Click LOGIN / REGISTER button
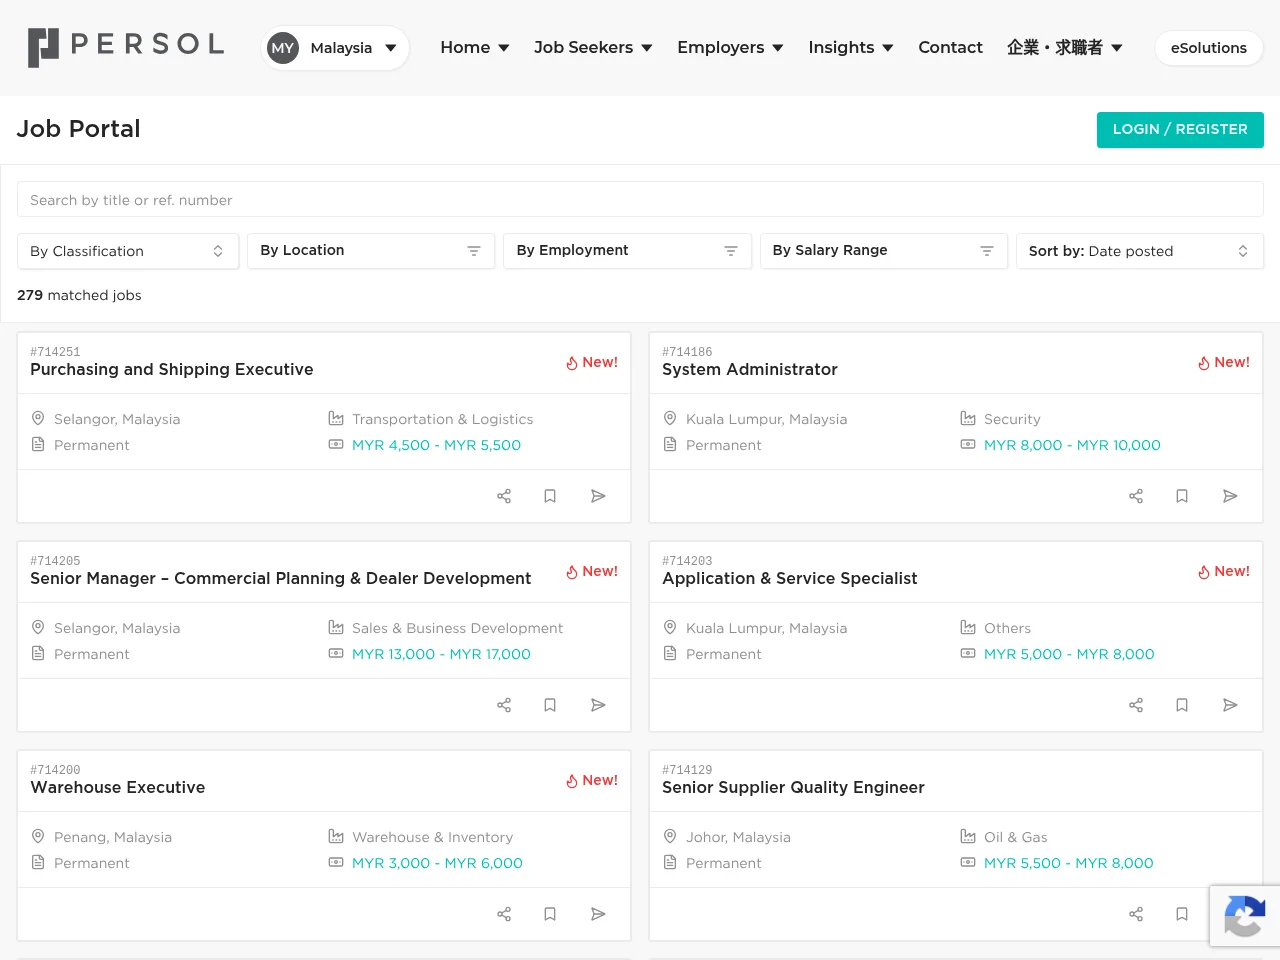Screen dimensions: 1280x960 pos(1180,130)
